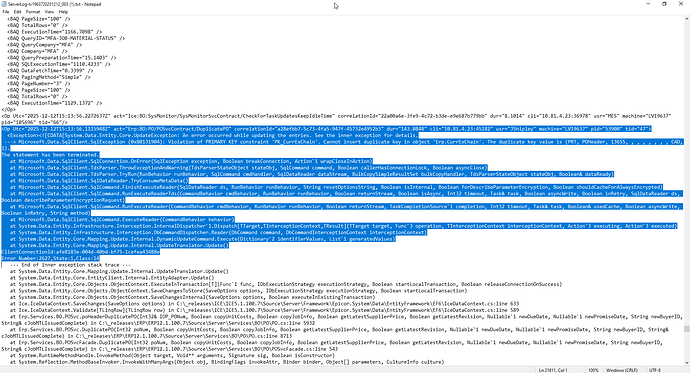Click the SqlCommand.FinishExecuteReader stack line
Screen dimensions: 690x373
click(336, 187)
